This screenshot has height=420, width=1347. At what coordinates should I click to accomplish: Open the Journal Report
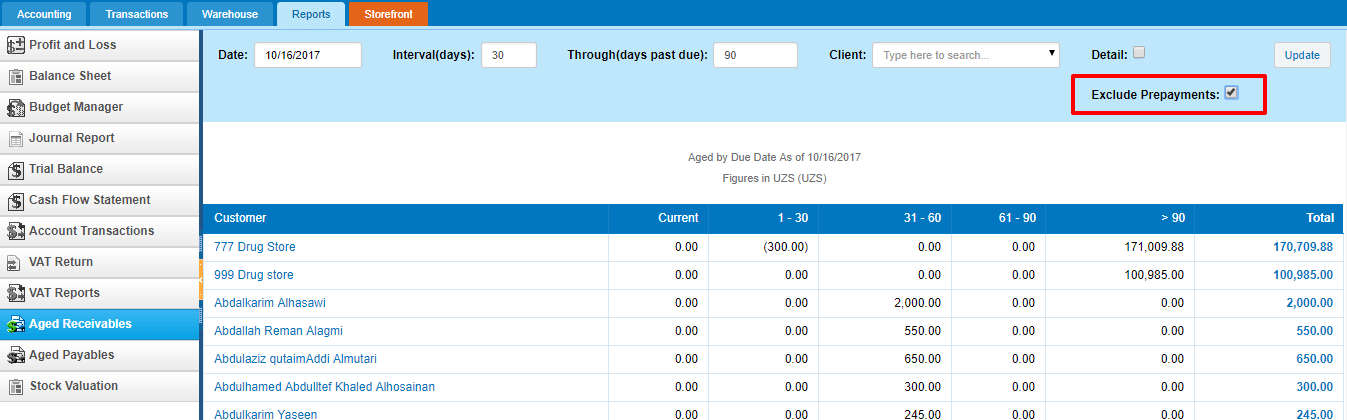[100, 138]
